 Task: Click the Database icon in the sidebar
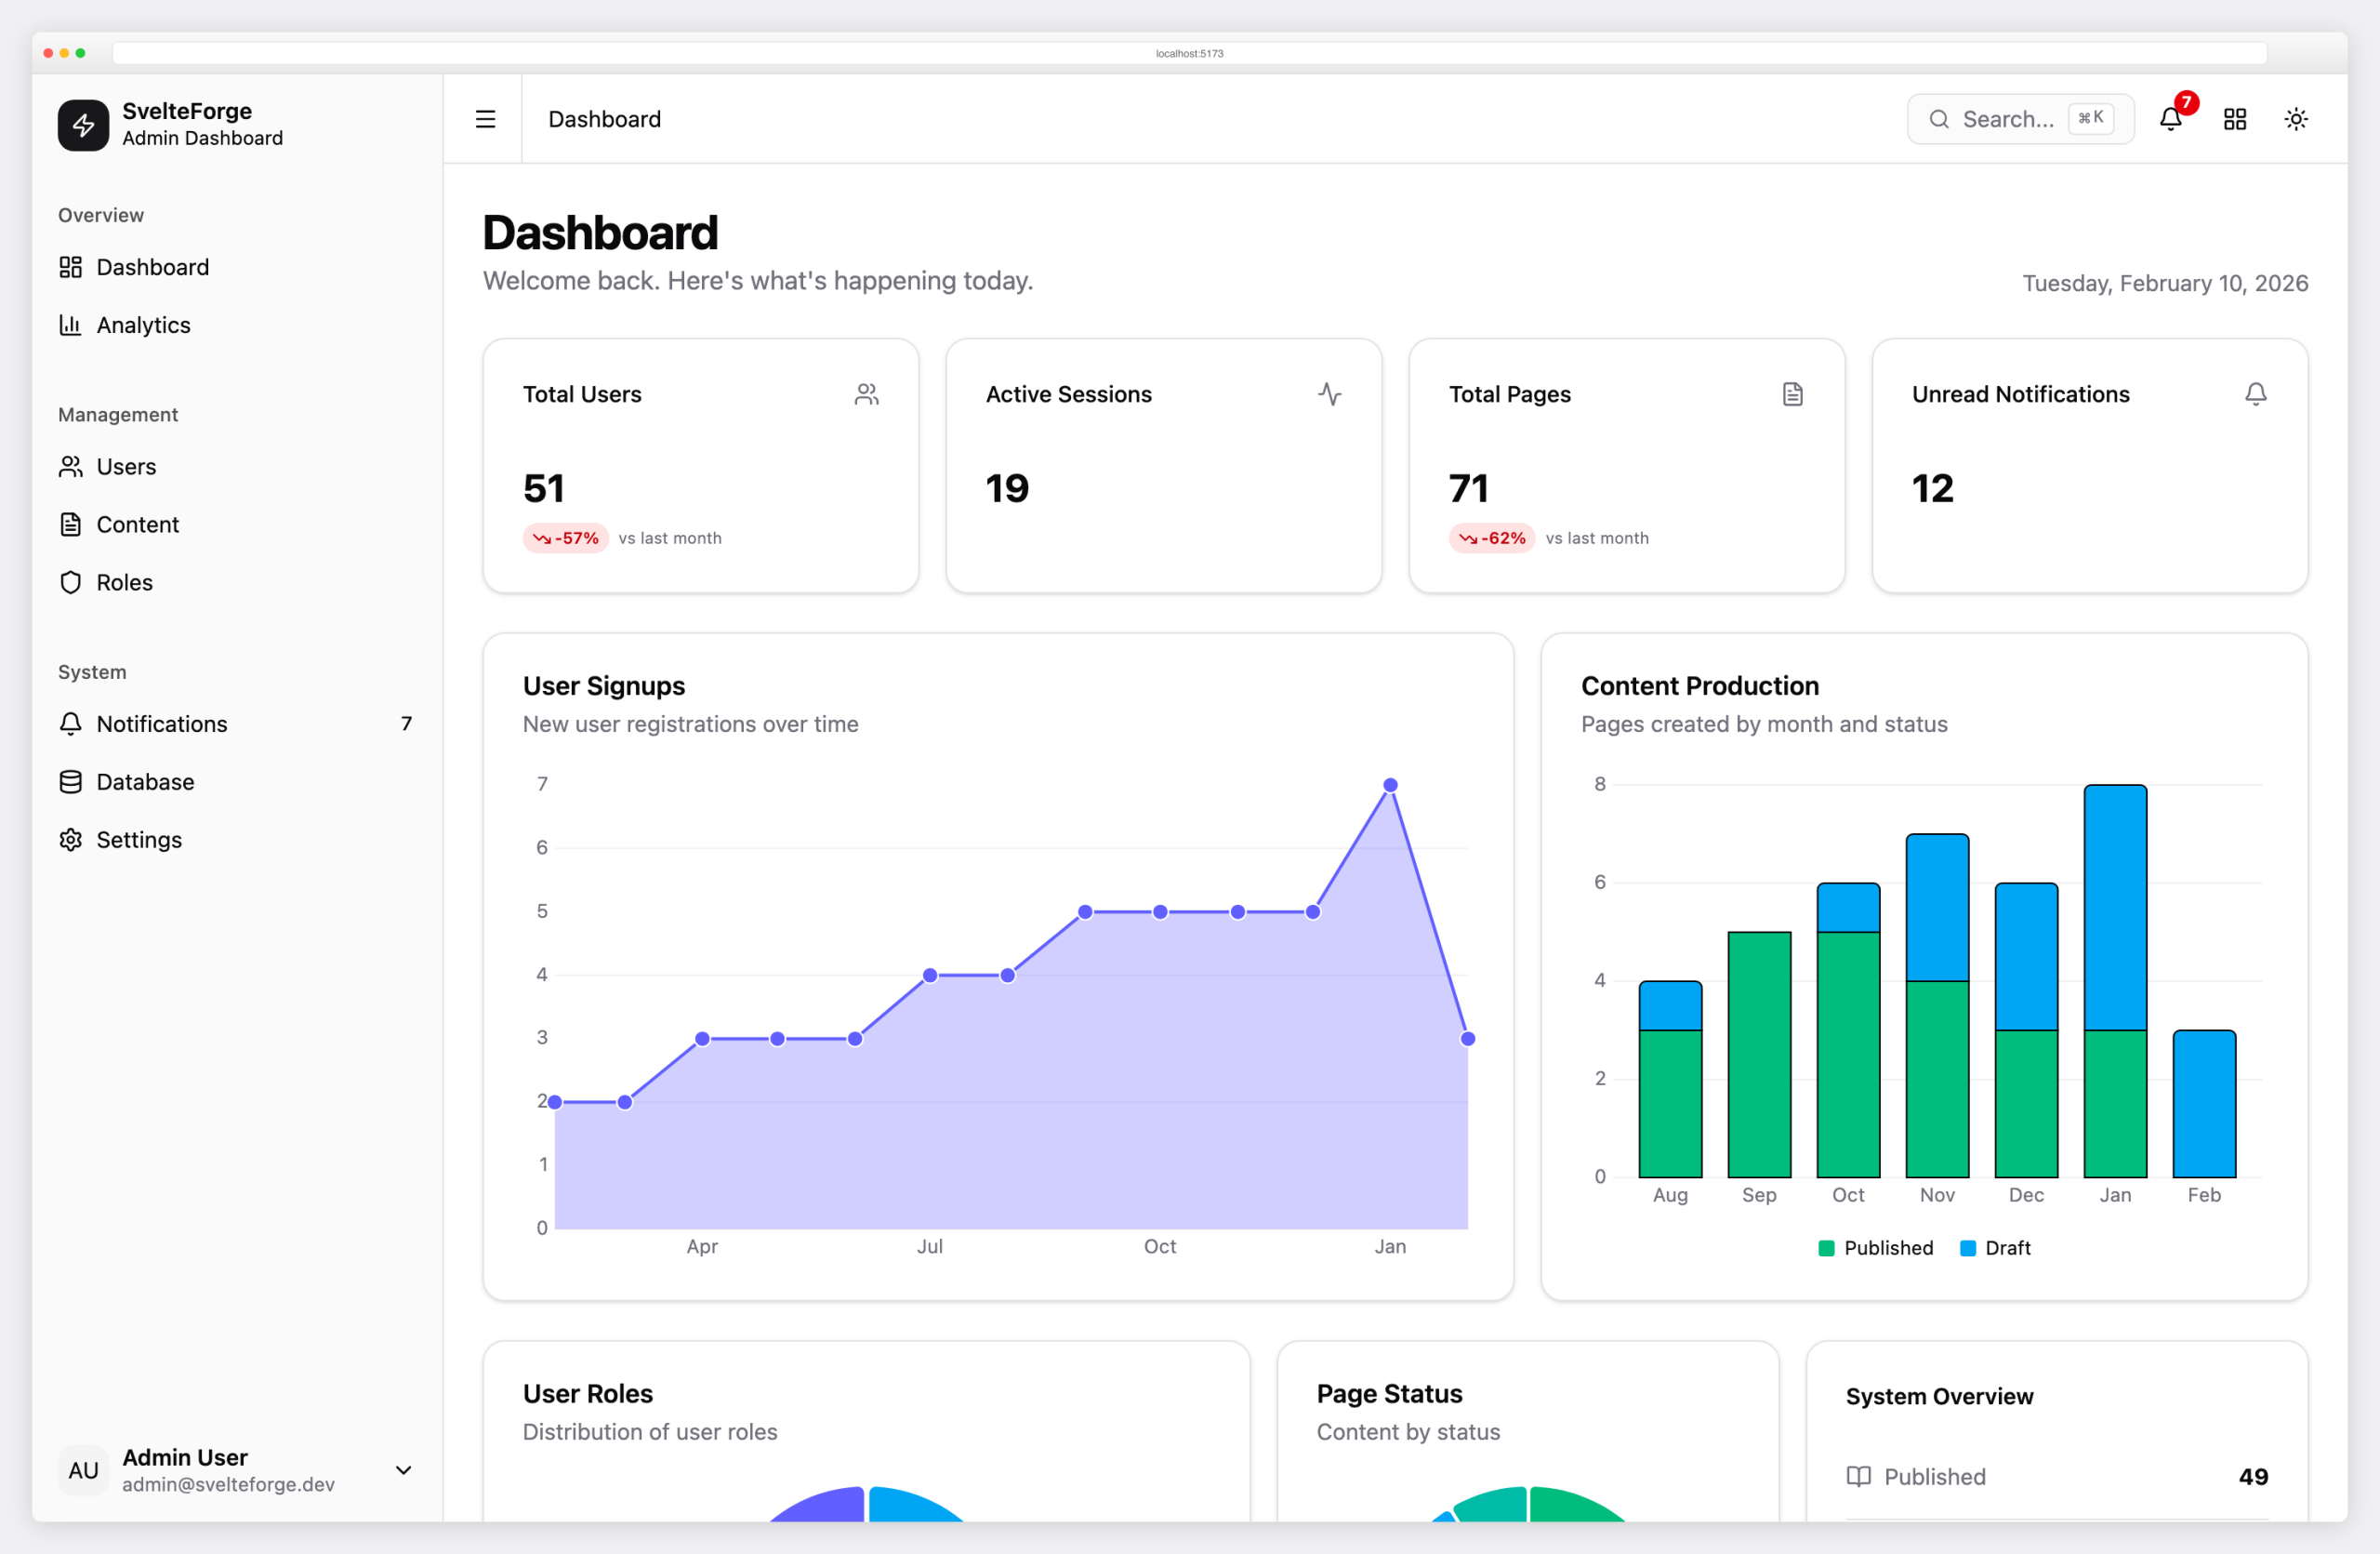click(70, 781)
